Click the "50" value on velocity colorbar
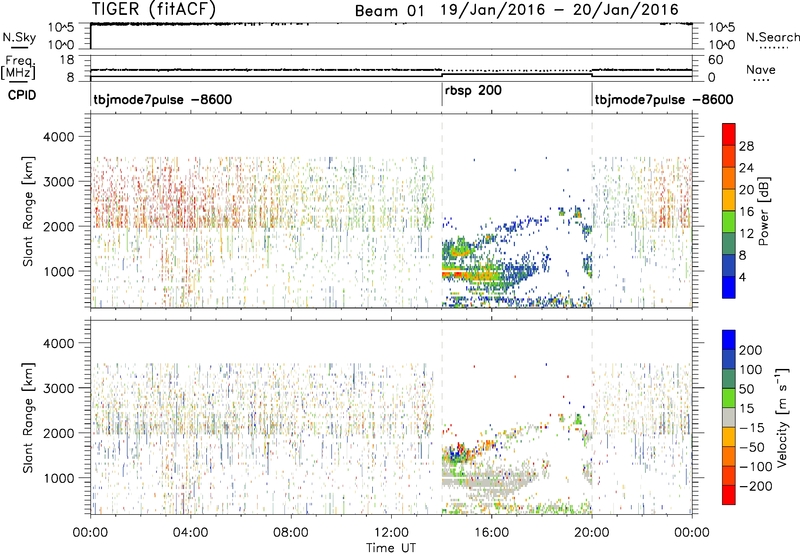 coord(747,389)
